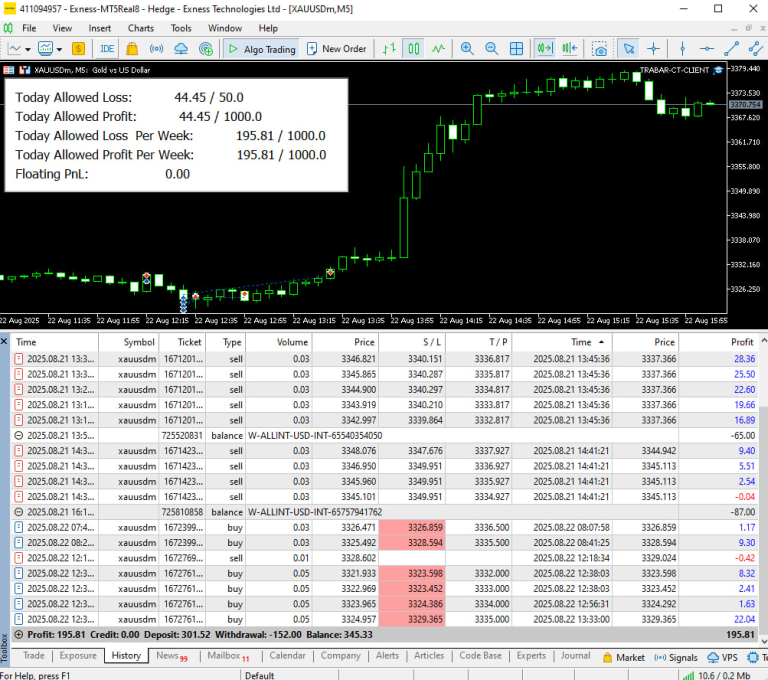Open Signals link in toolbox bar
Image resolution: width=768 pixels, height=680 pixels.
676,657
